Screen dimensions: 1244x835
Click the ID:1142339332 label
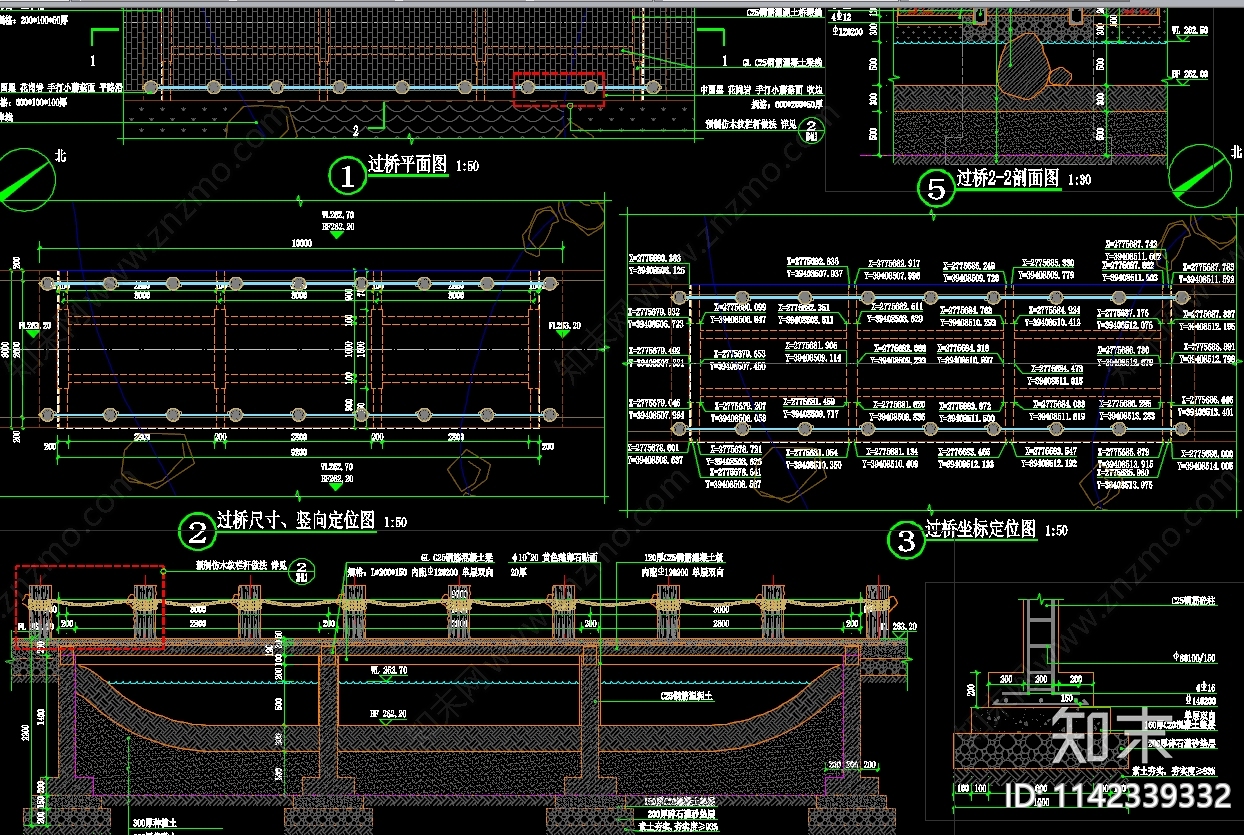click(x=1117, y=797)
